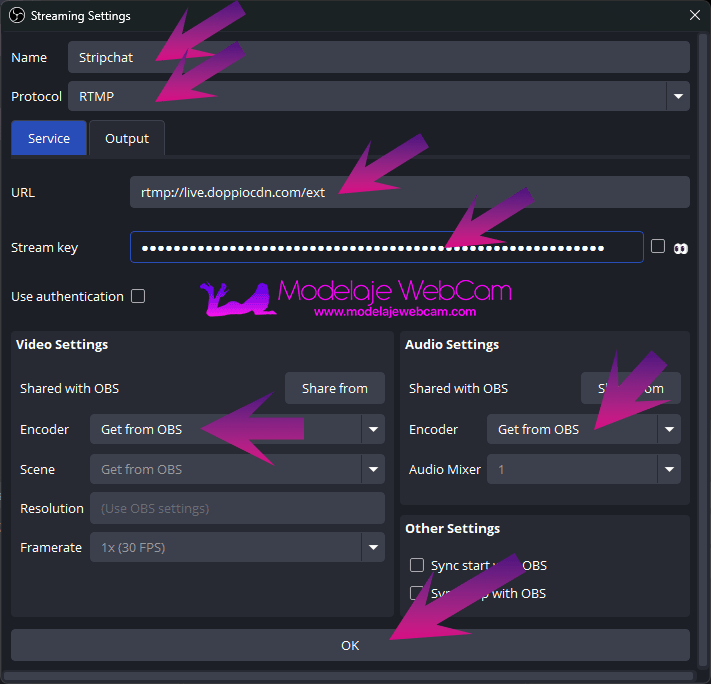The width and height of the screenshot is (711, 684).
Task: Click the OBS logo in the title bar
Action: click(17, 15)
